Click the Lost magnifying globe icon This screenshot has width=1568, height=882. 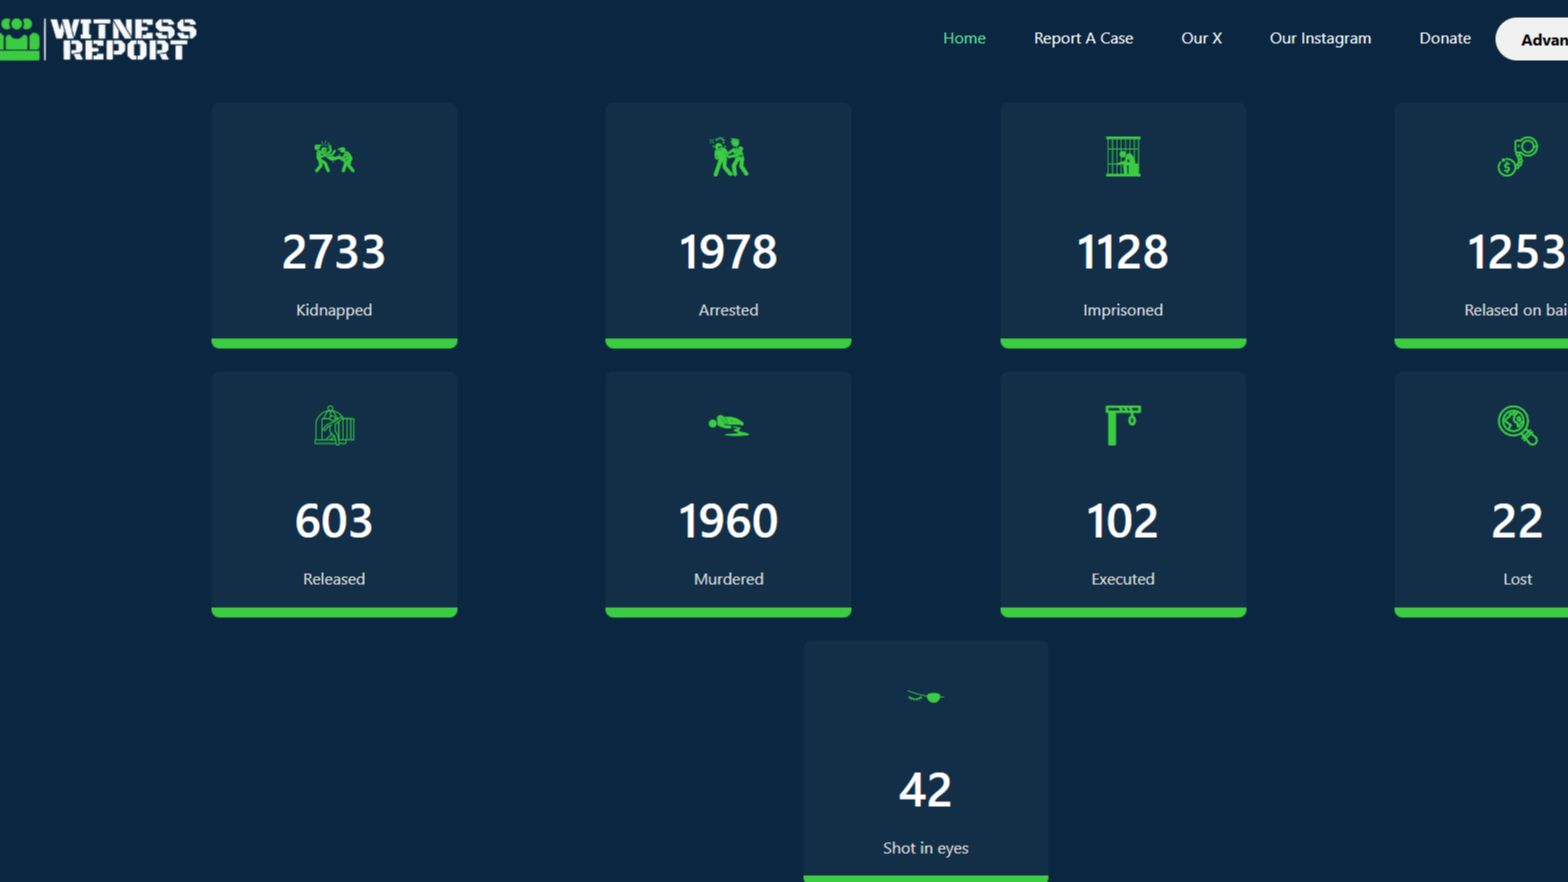[1516, 426]
